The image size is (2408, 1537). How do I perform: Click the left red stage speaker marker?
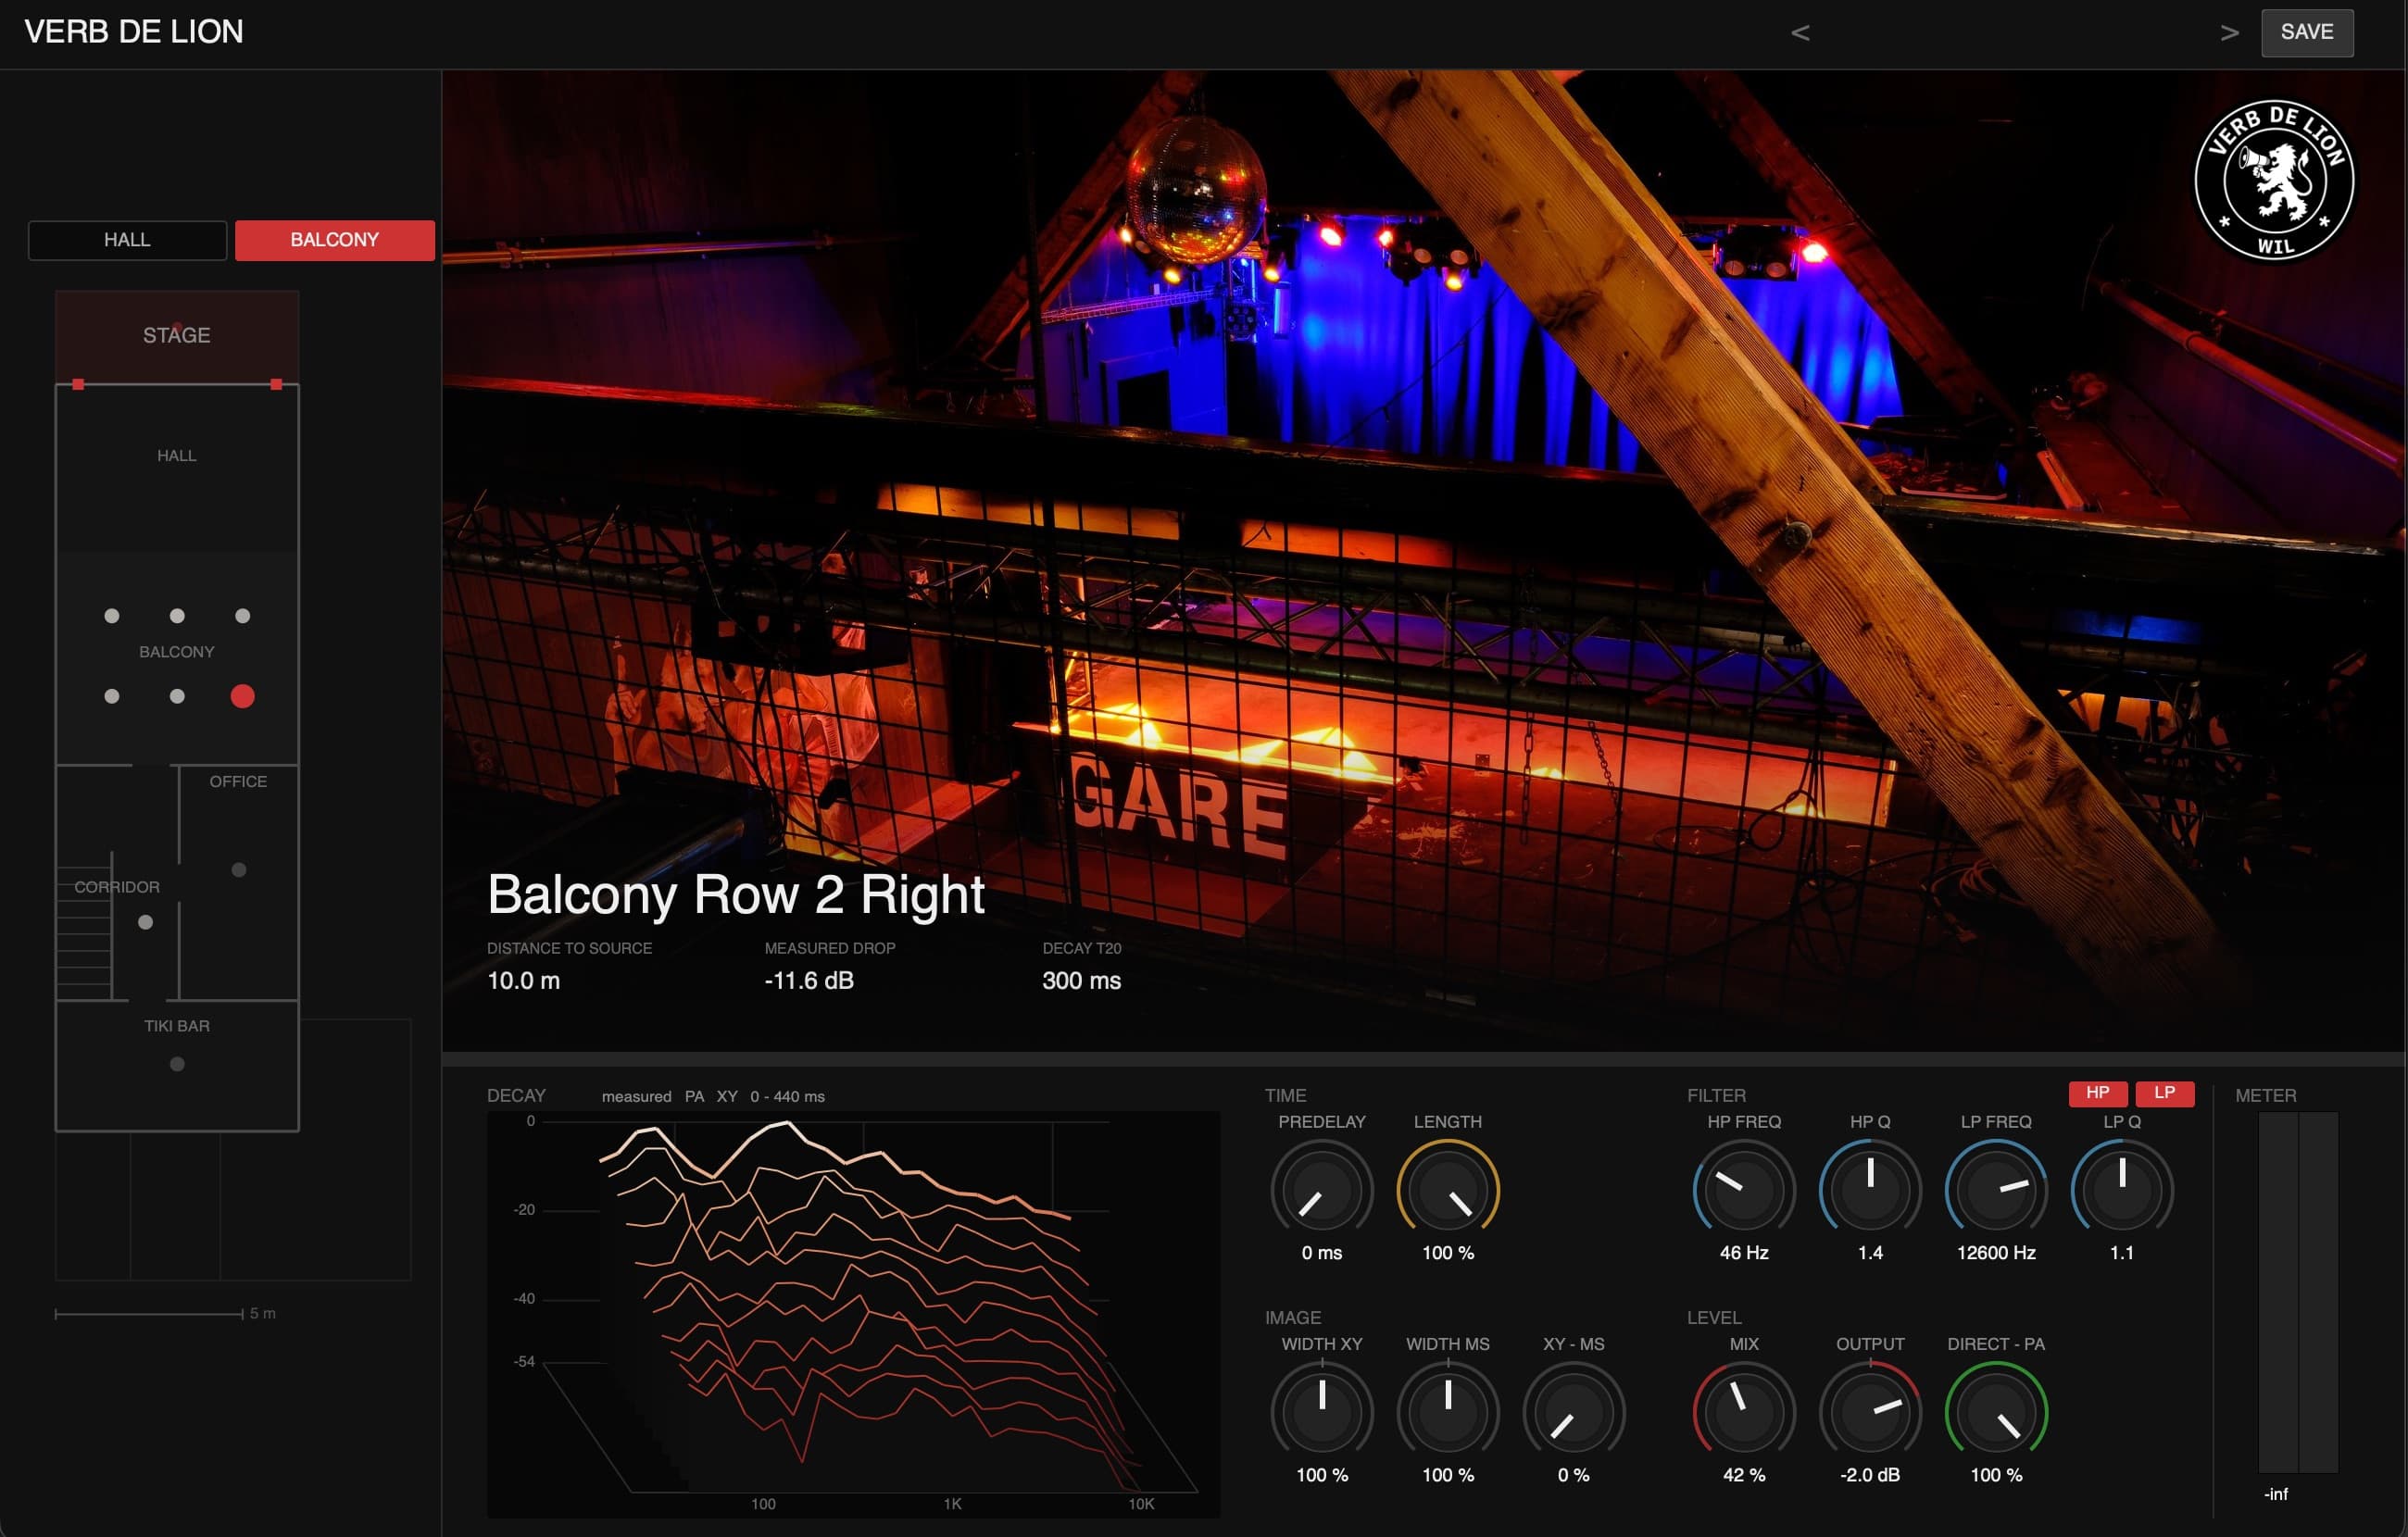point(78,384)
